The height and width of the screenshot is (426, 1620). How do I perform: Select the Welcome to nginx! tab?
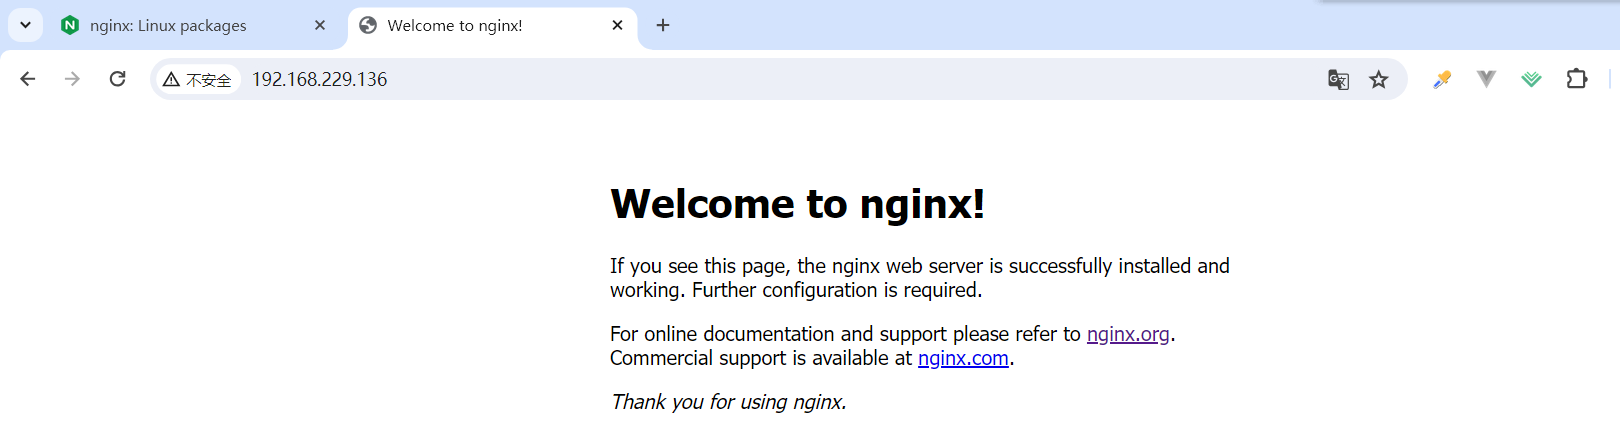(x=493, y=26)
